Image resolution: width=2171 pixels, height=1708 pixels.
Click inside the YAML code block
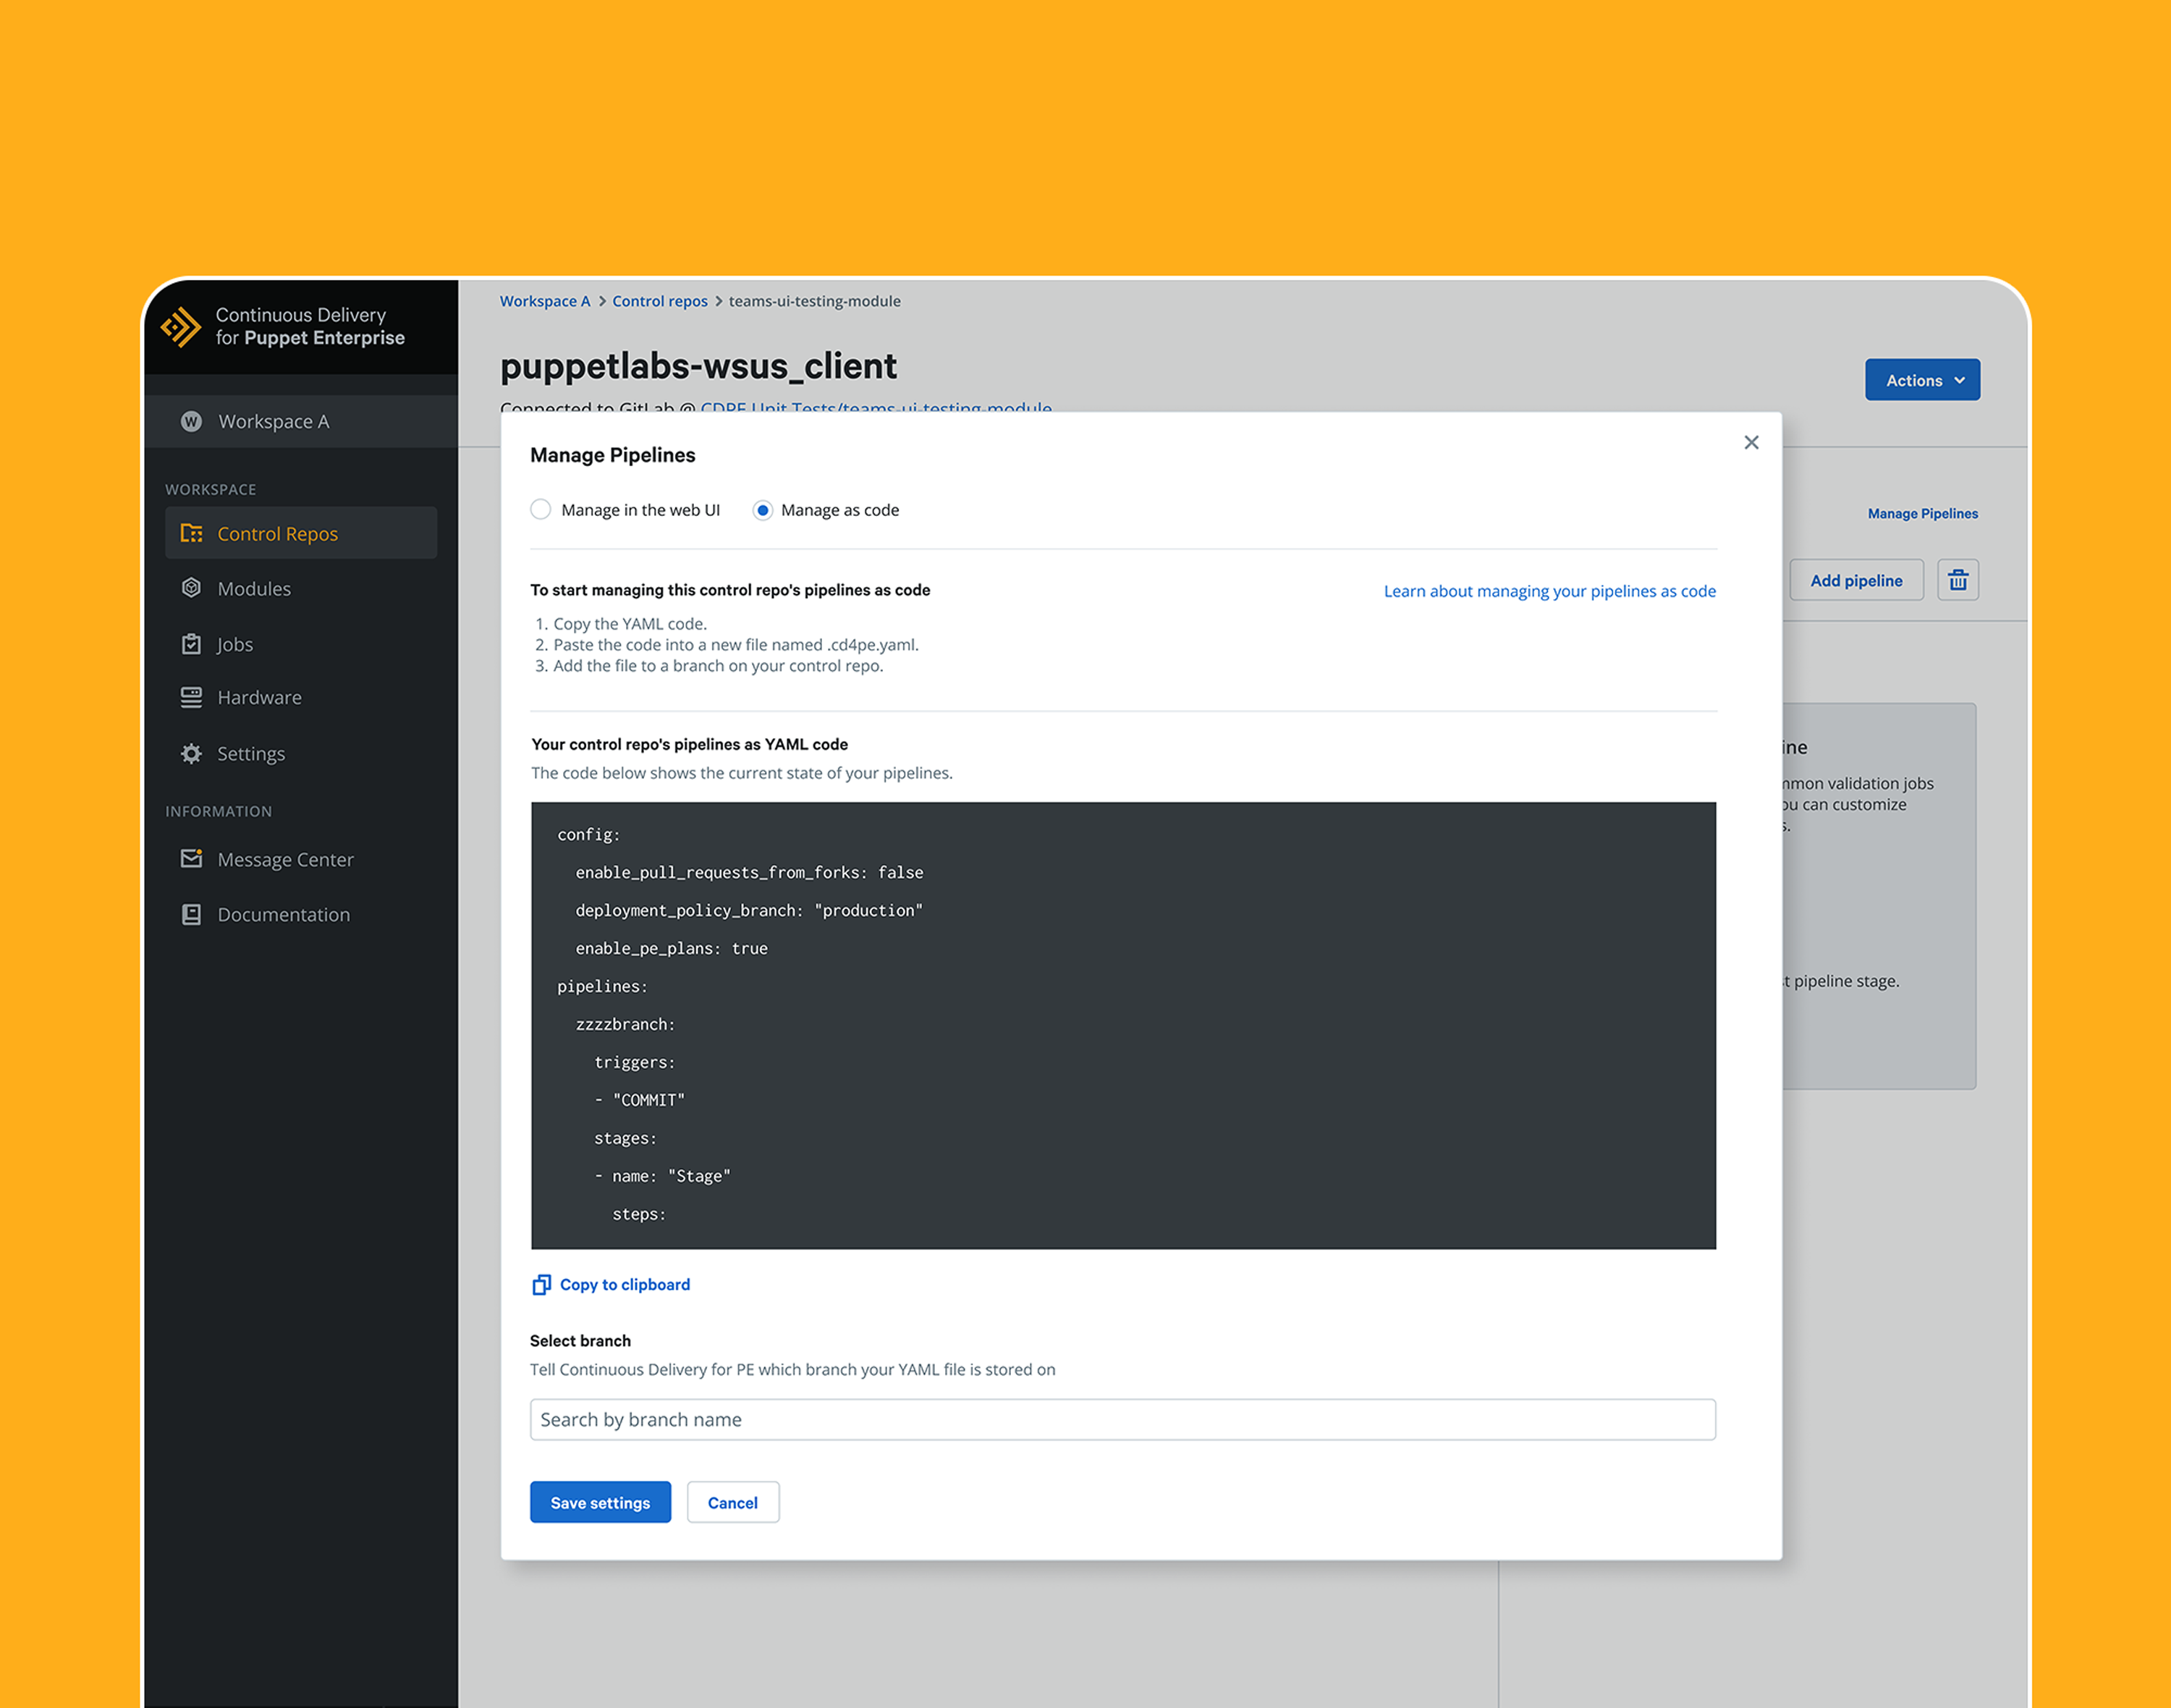pyautogui.click(x=1123, y=1025)
